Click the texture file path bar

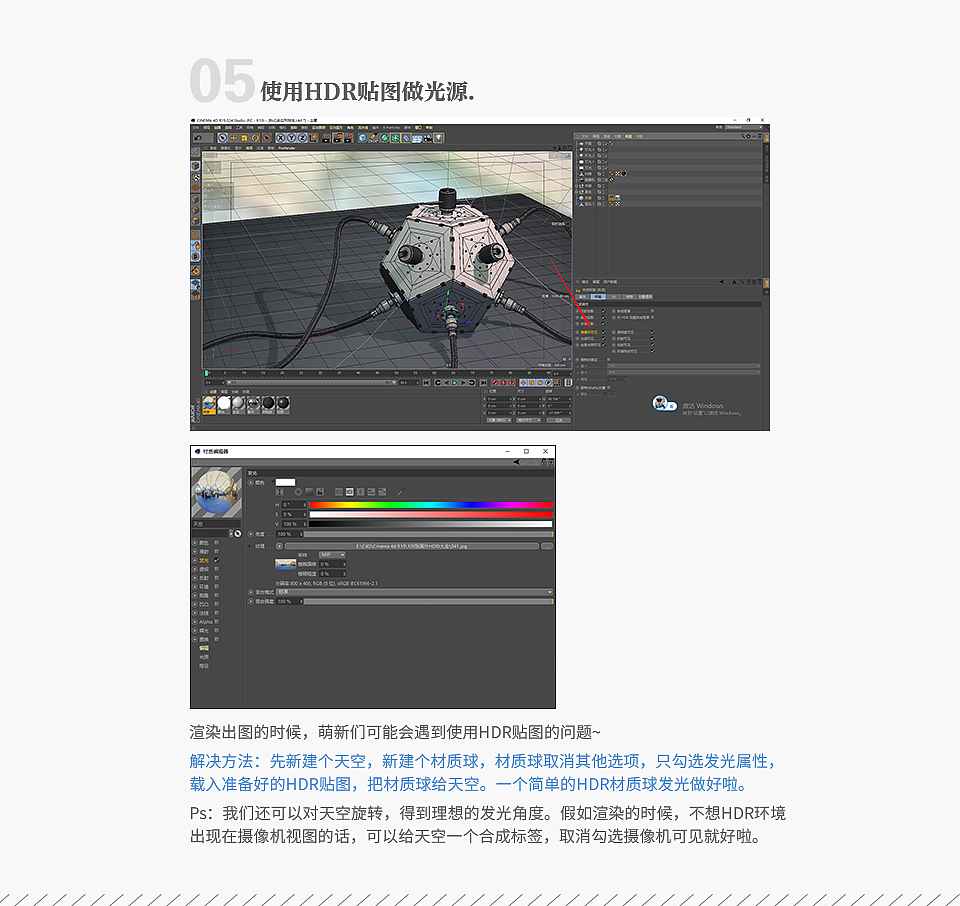tap(411, 546)
